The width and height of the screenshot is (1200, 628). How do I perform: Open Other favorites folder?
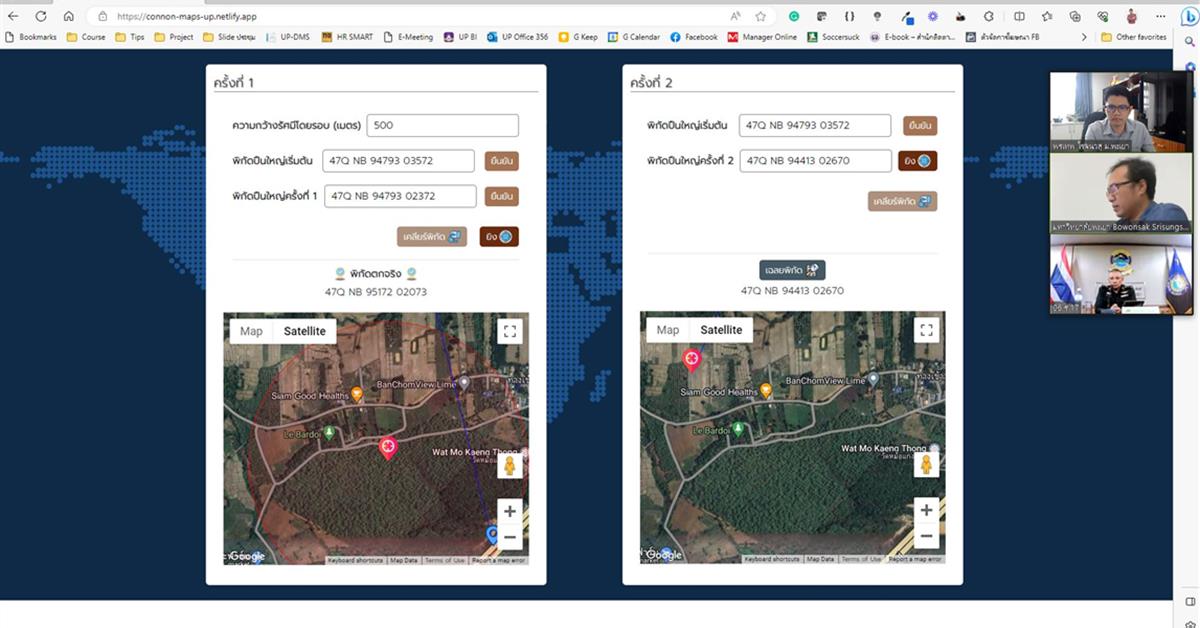pos(1134,37)
